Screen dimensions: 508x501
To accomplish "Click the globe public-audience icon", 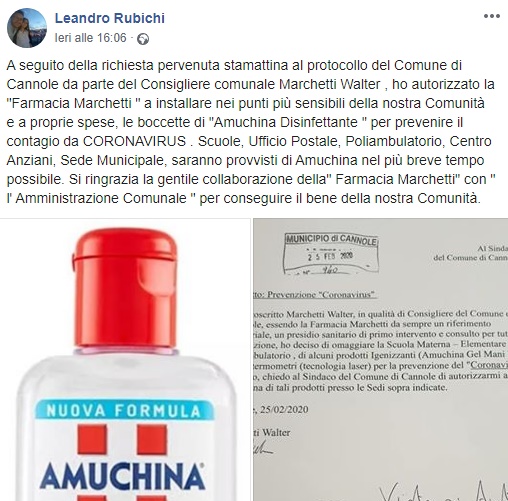I will point(143,39).
